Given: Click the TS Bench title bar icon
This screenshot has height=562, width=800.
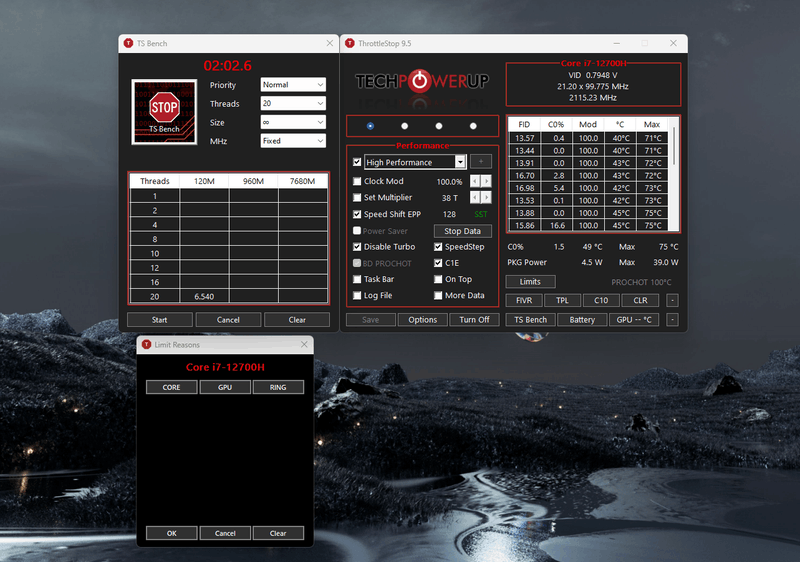Looking at the screenshot, I should click(x=129, y=43).
